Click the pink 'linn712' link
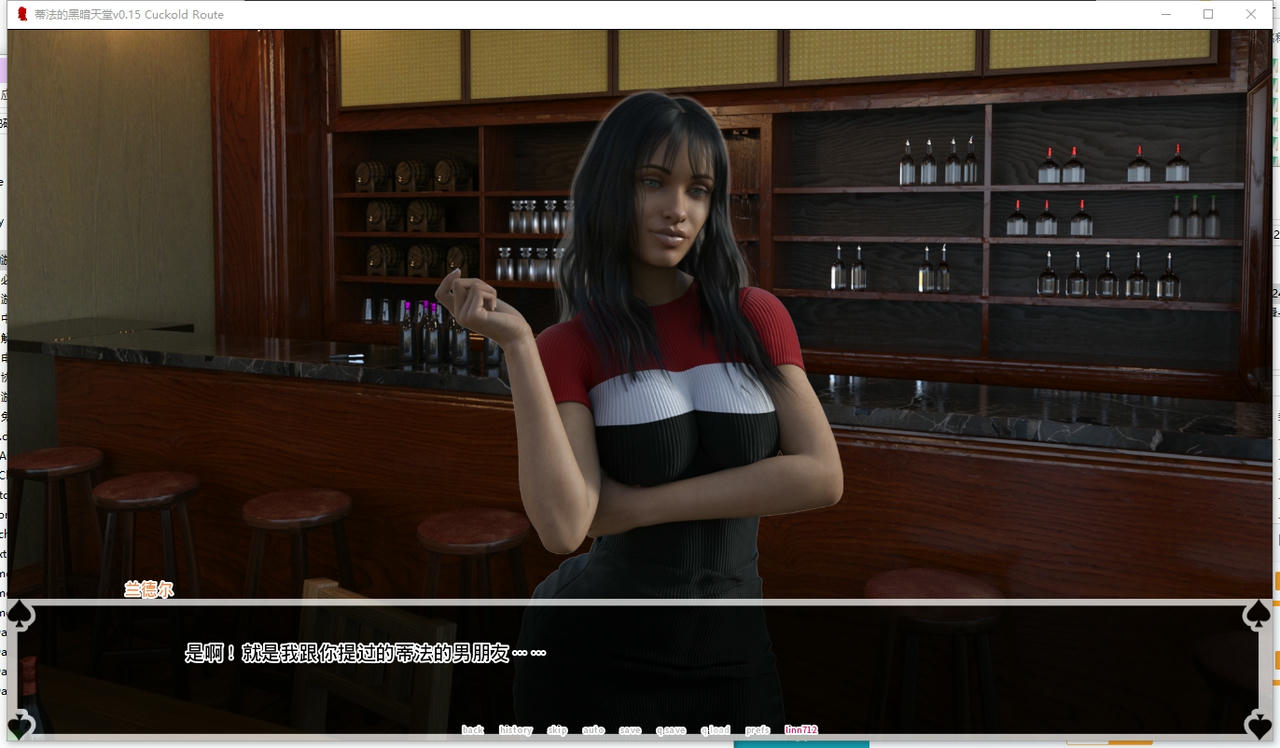 click(803, 730)
